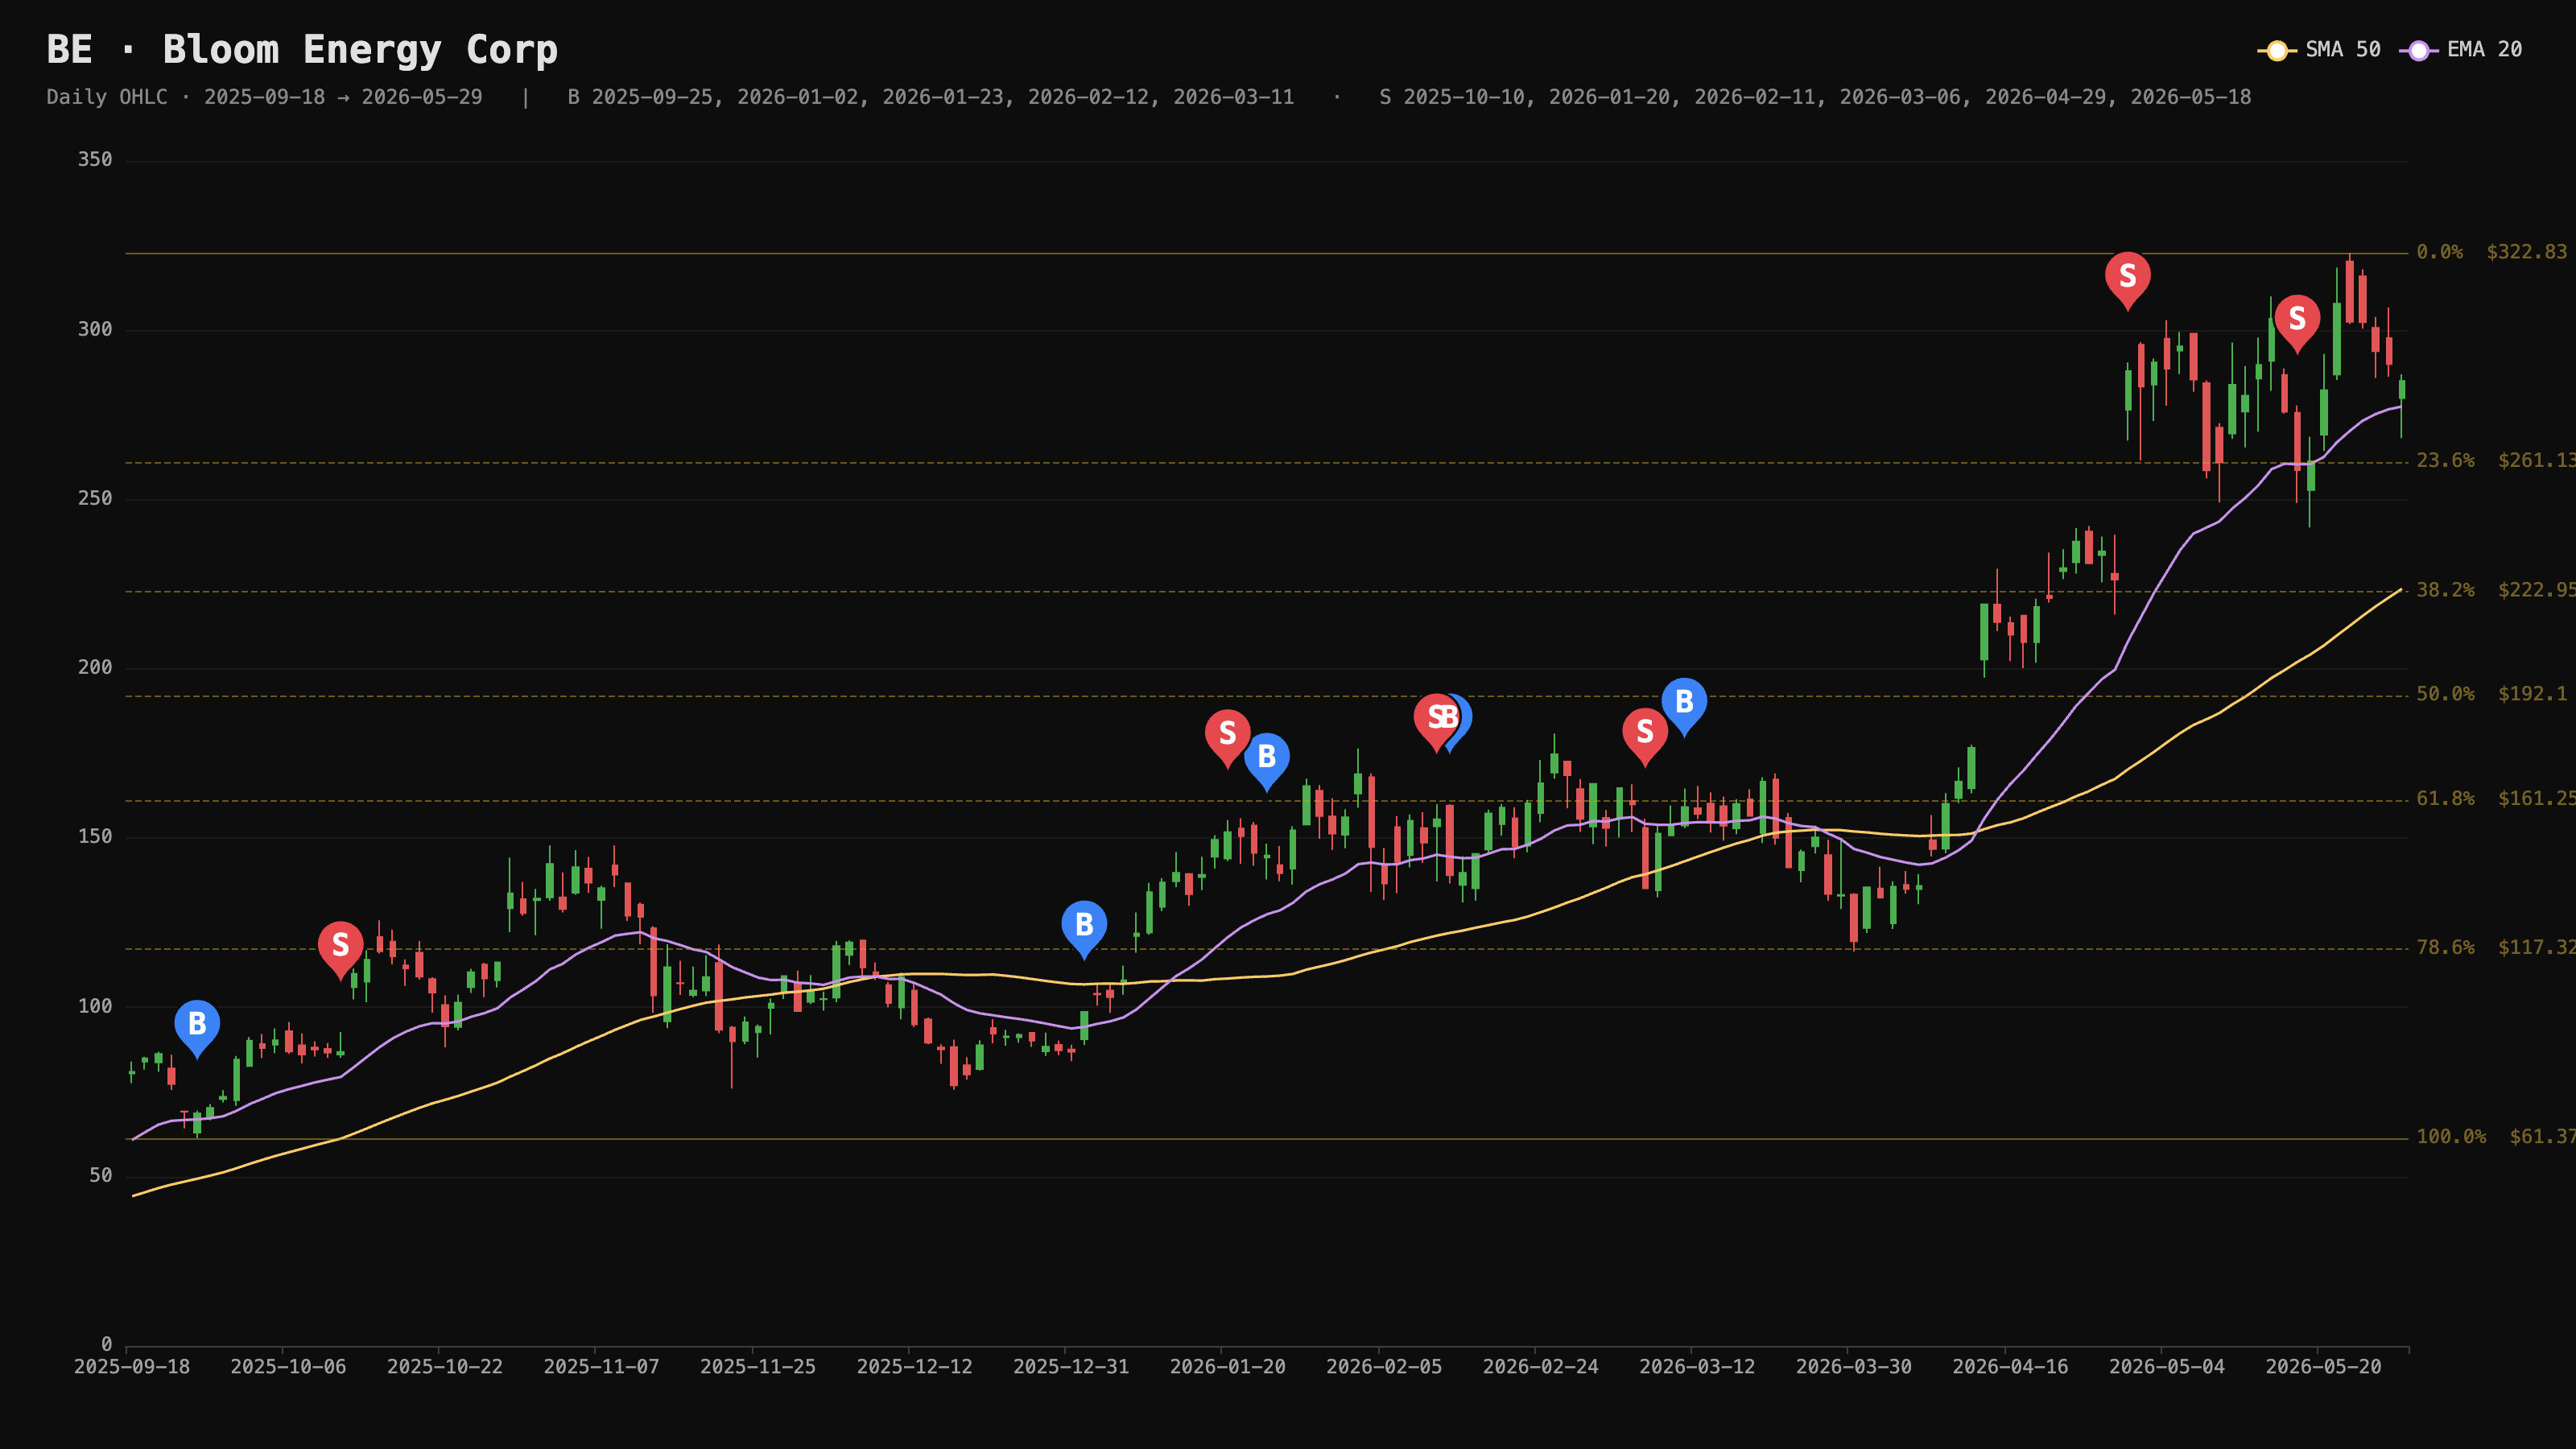
Task: Click the 0 price axis label
Action: point(107,1344)
